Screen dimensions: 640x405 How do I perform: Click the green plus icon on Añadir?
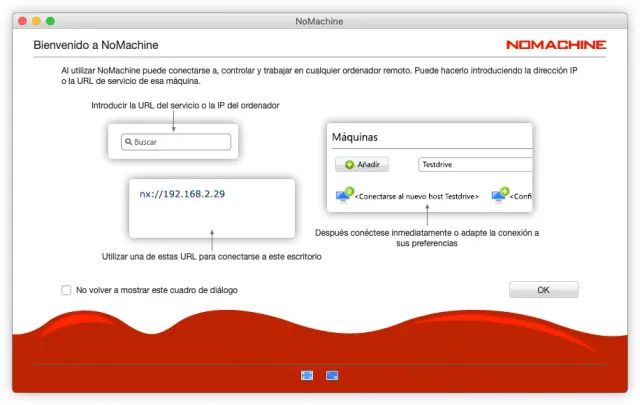(x=349, y=165)
